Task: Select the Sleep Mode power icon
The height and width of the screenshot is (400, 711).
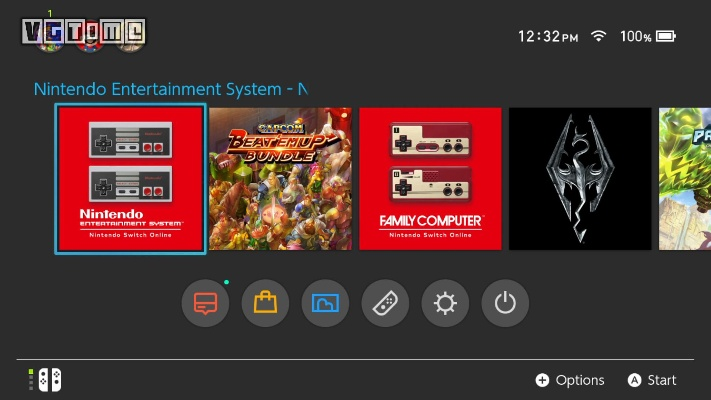Action: [505, 303]
